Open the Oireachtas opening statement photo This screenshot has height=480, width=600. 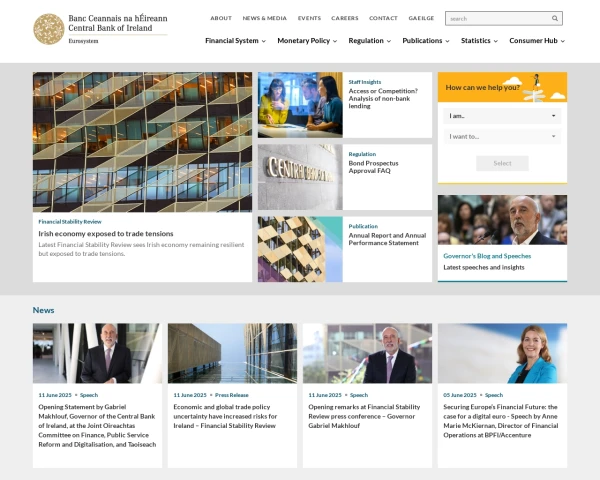[97, 353]
